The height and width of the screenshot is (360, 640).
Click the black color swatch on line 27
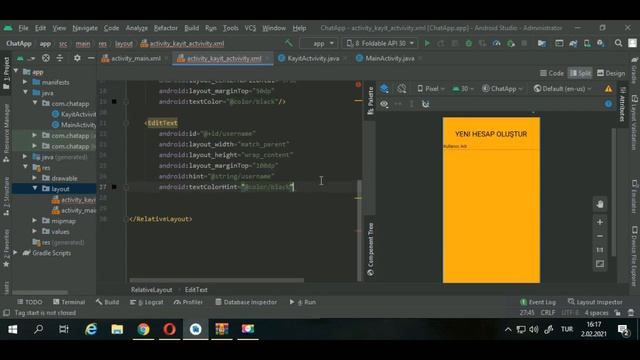[x=114, y=187]
